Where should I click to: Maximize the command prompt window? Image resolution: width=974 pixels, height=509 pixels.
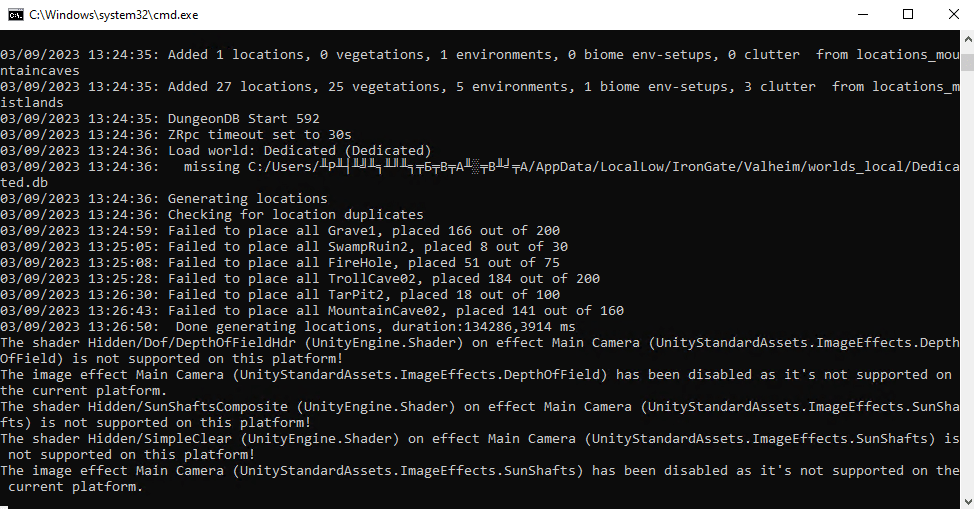(908, 14)
